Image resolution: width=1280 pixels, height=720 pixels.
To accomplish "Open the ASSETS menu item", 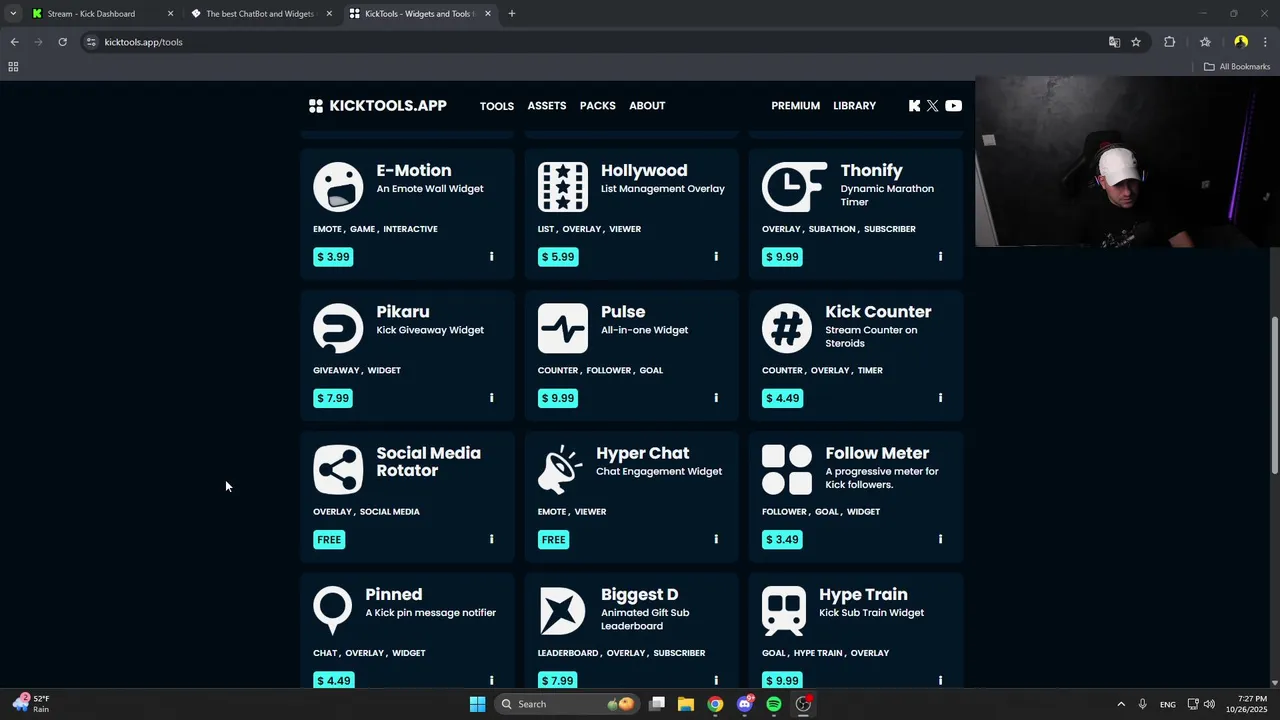I will click(x=547, y=106).
